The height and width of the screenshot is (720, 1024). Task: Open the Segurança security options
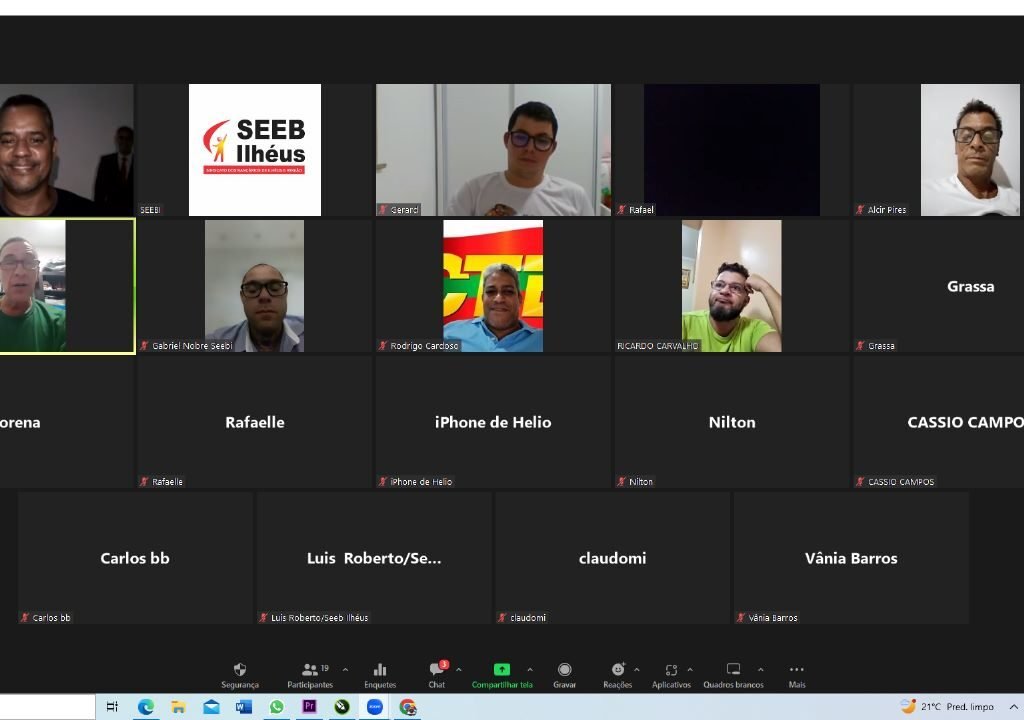tap(239, 675)
